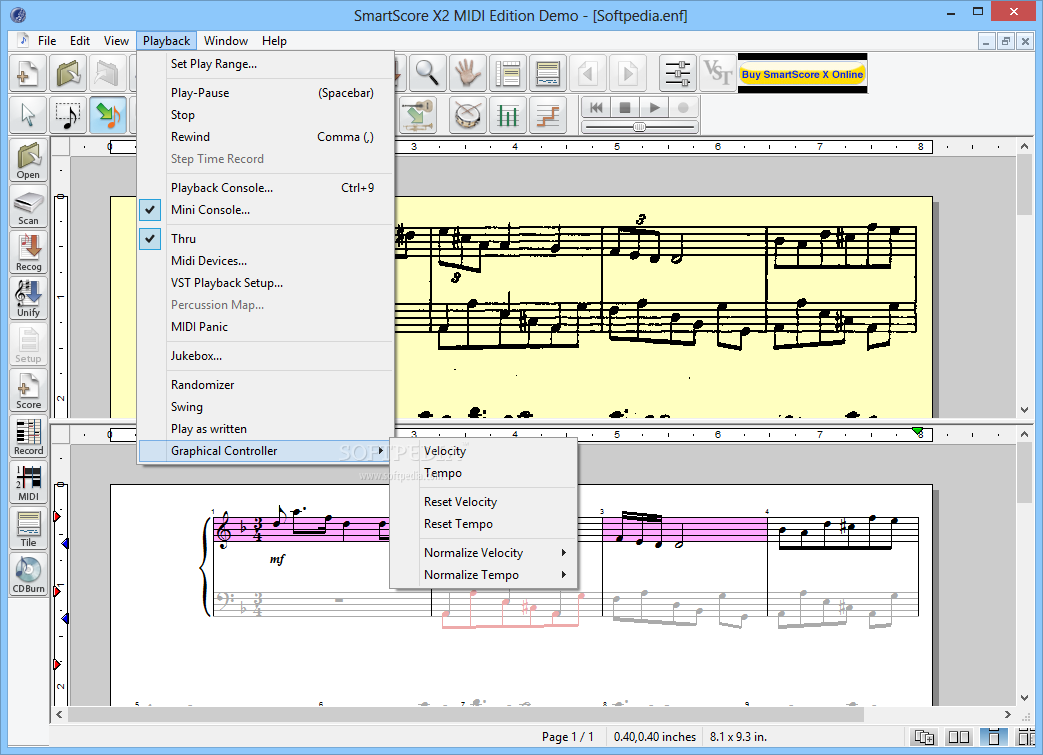Open the Playback menu
This screenshot has width=1043, height=755.
[x=166, y=41]
